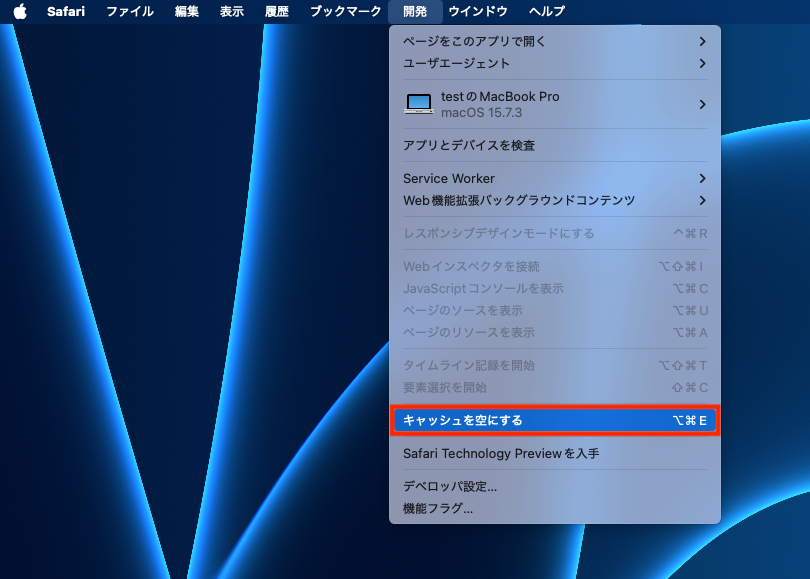Select ページのソースを表示 item
The image size is (810, 579).
coord(555,310)
